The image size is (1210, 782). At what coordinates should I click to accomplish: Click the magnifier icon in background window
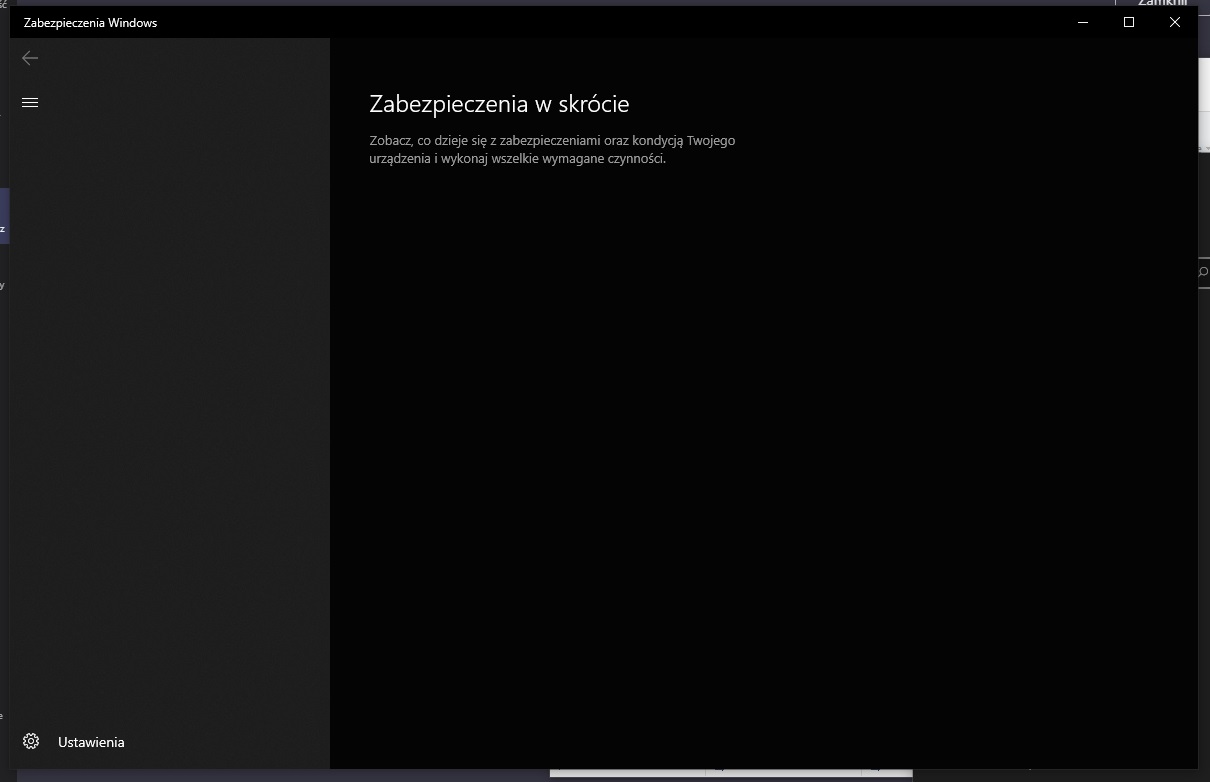click(1204, 271)
